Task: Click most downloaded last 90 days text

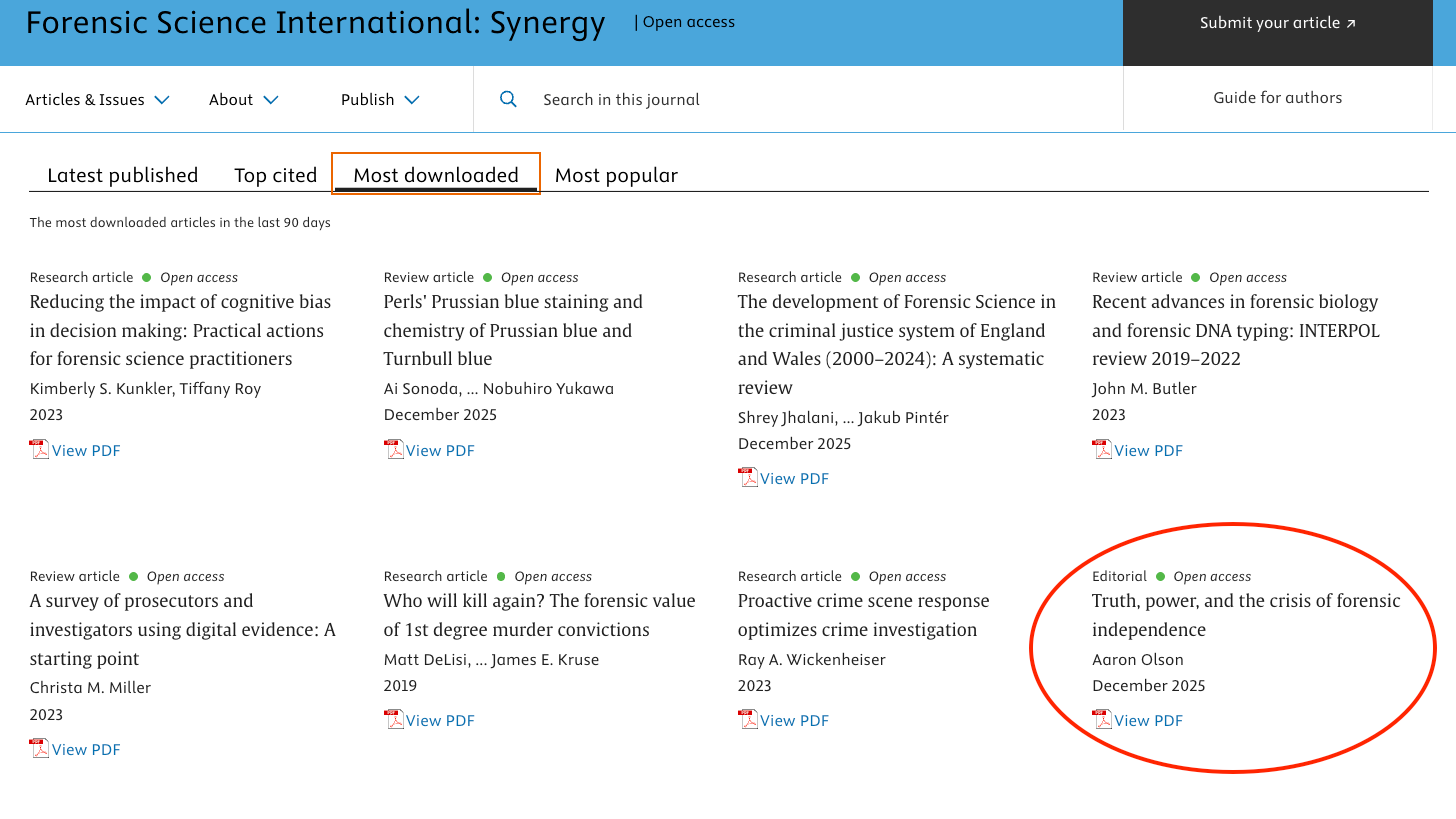Action: coord(180,222)
